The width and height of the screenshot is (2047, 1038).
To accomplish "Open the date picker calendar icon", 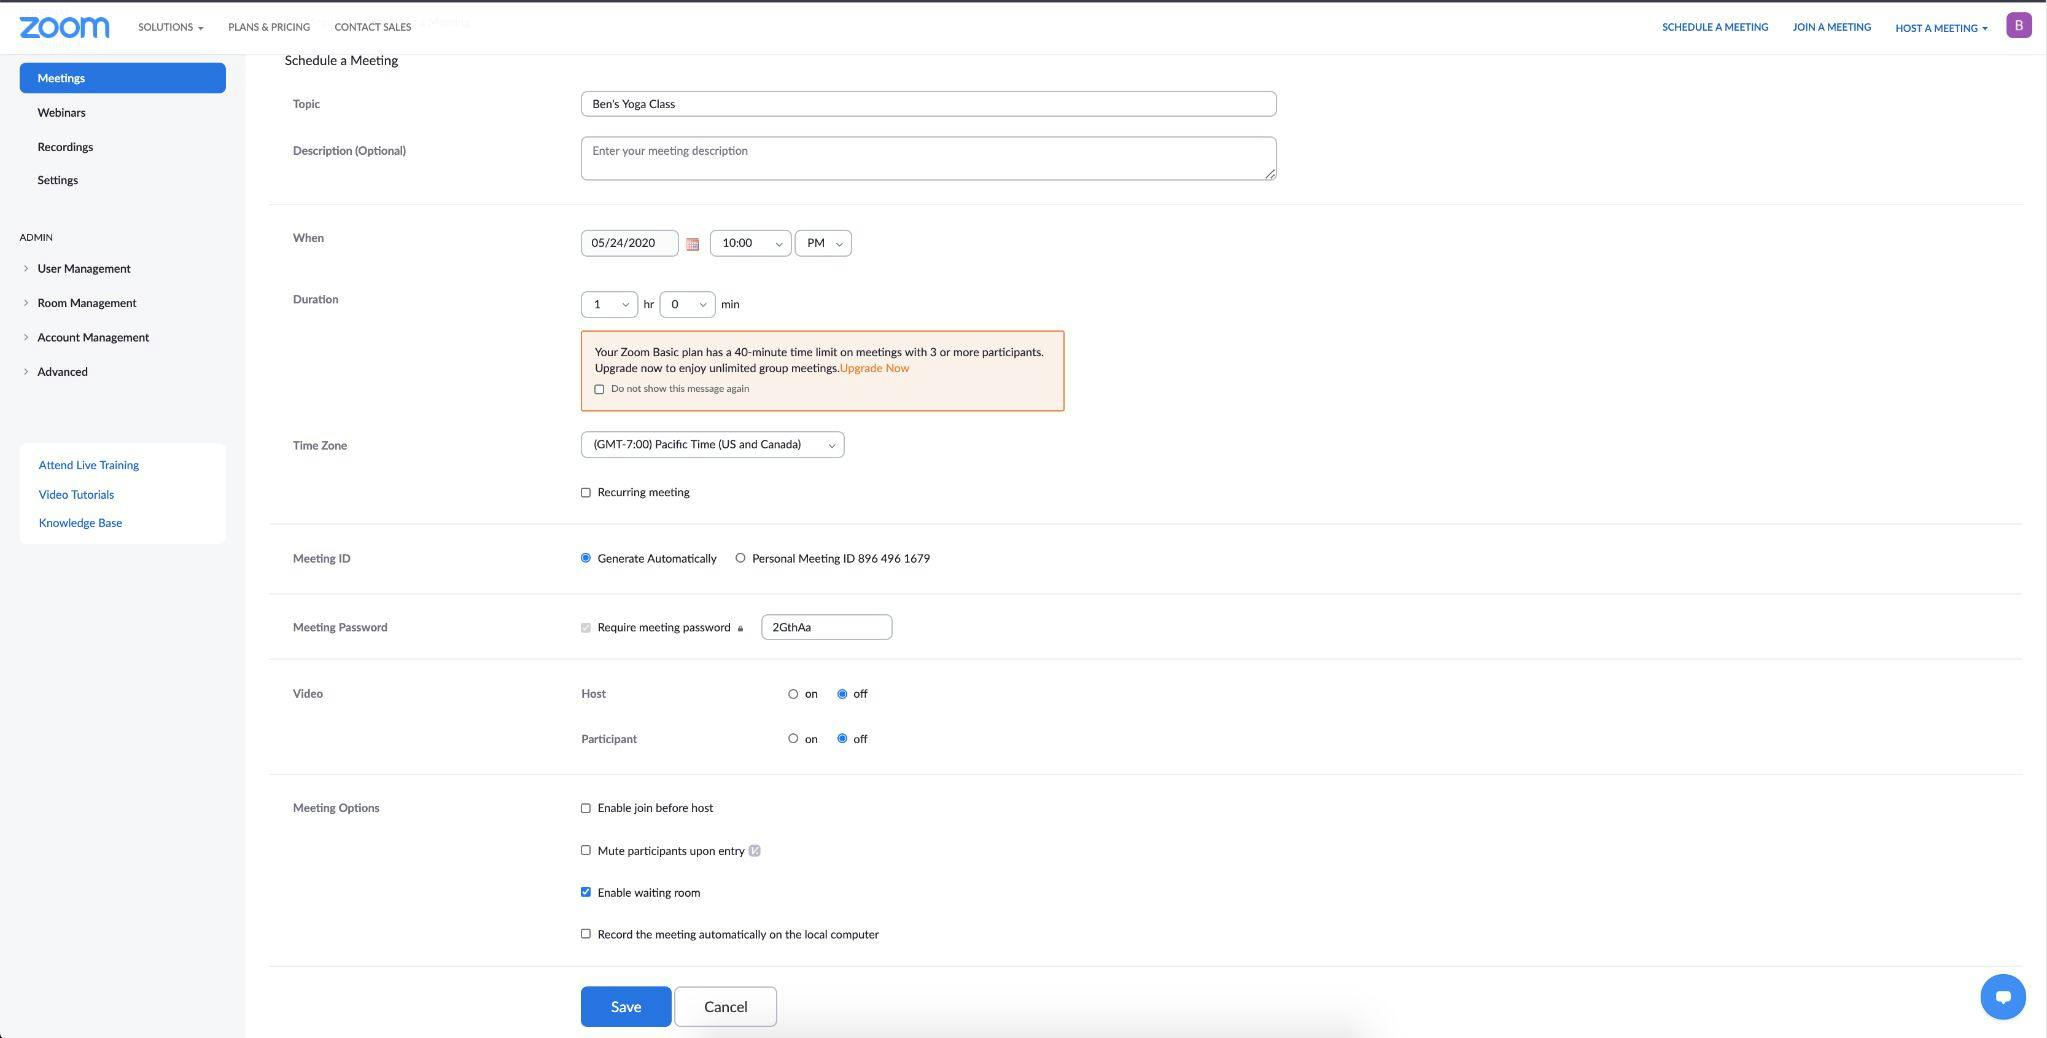I will point(692,244).
